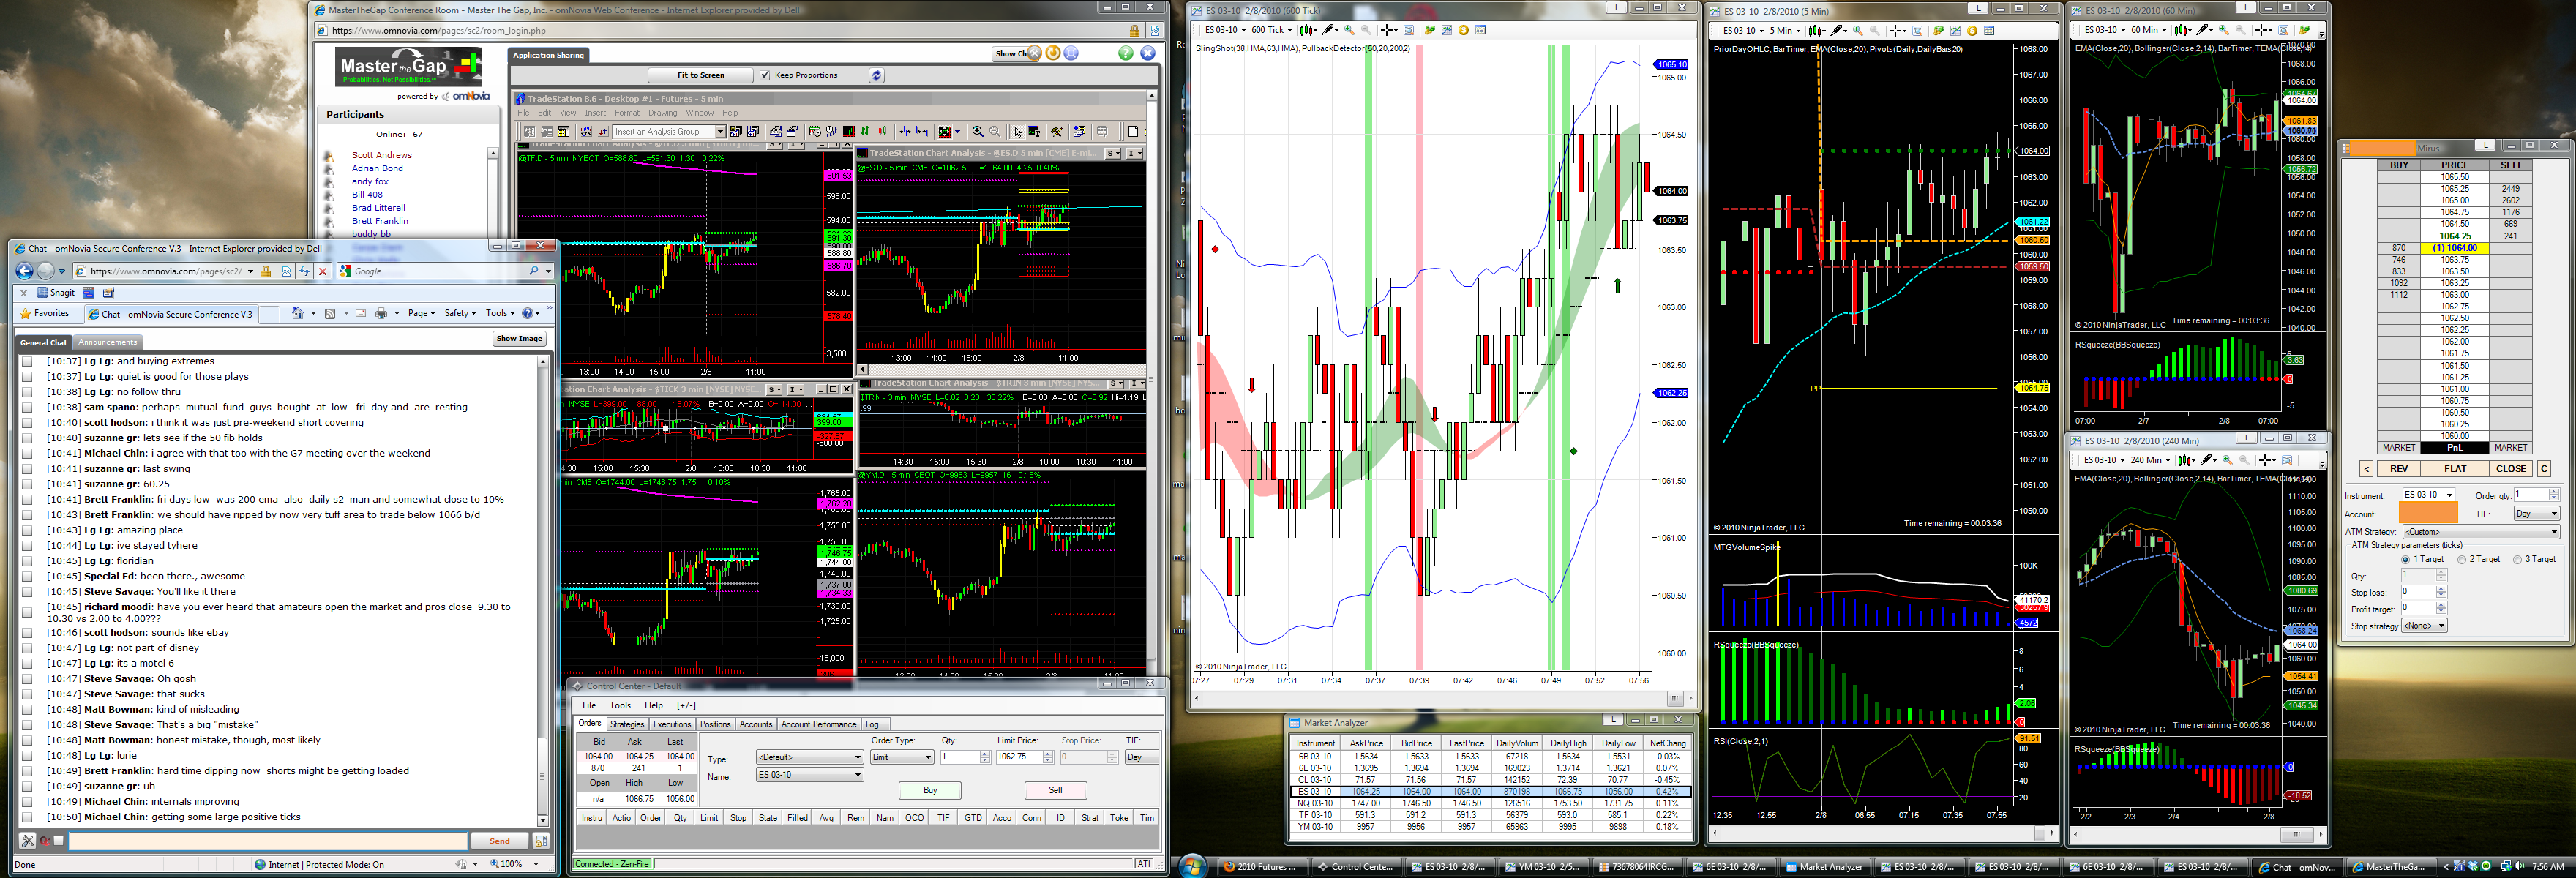The height and width of the screenshot is (878, 2576).
Task: Toggle Keep Proportions checkbox
Action: (765, 75)
